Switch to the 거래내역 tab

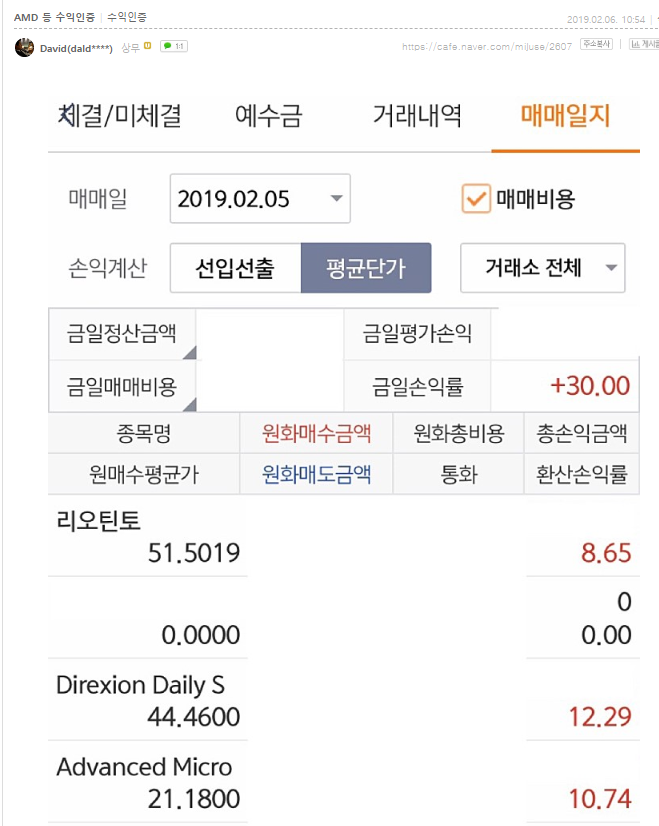click(x=416, y=116)
